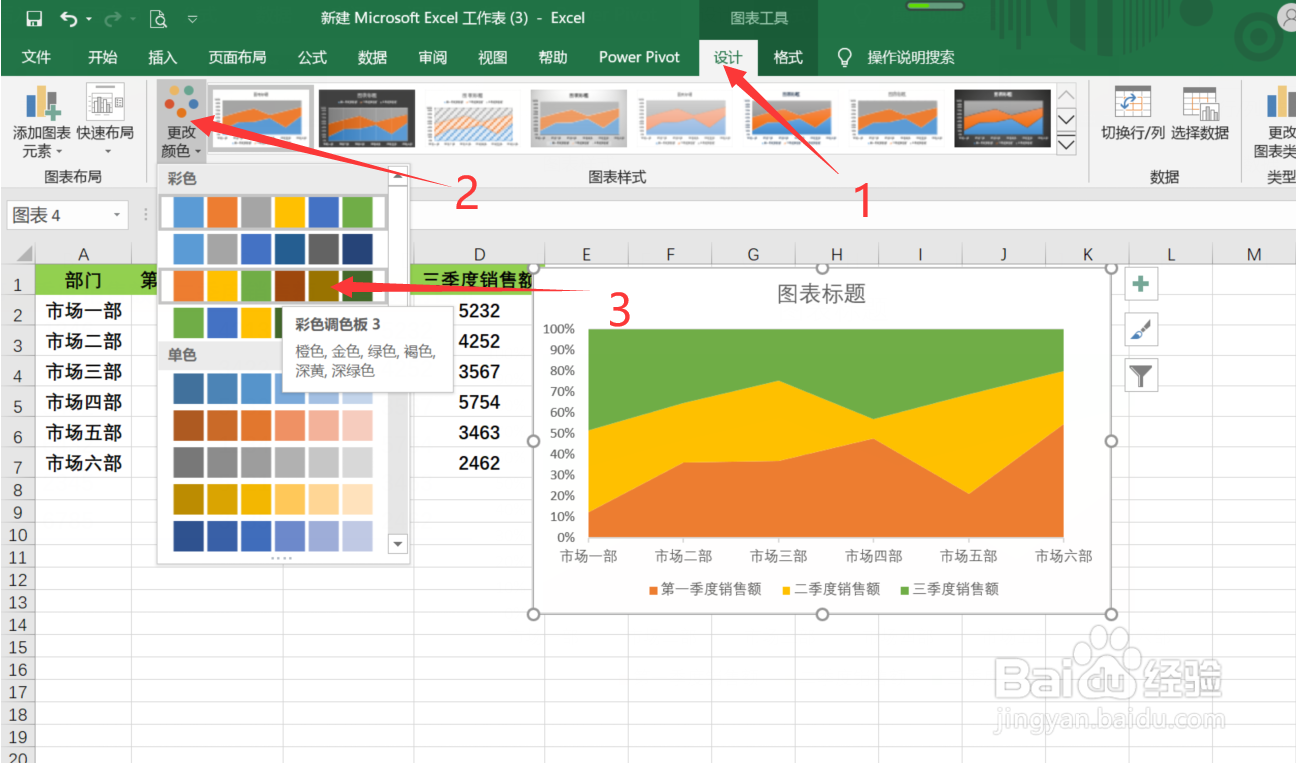Select the first dark chart style thumbnail
This screenshot has height=763, width=1296.
point(367,117)
